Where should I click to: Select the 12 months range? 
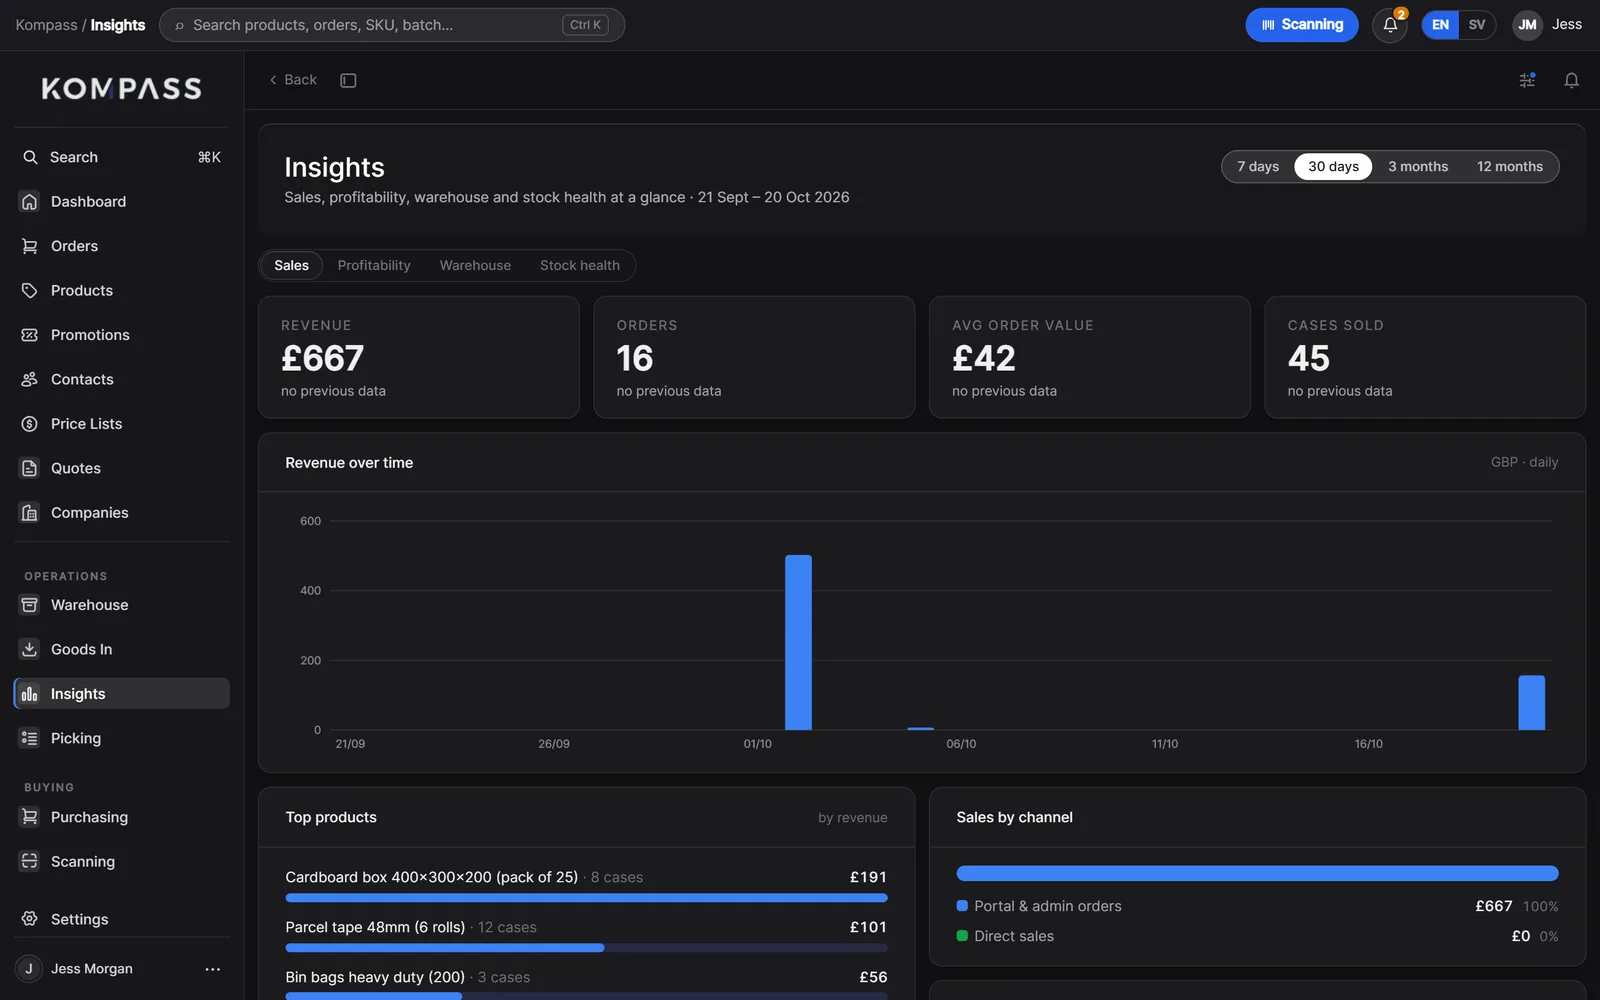click(1510, 167)
